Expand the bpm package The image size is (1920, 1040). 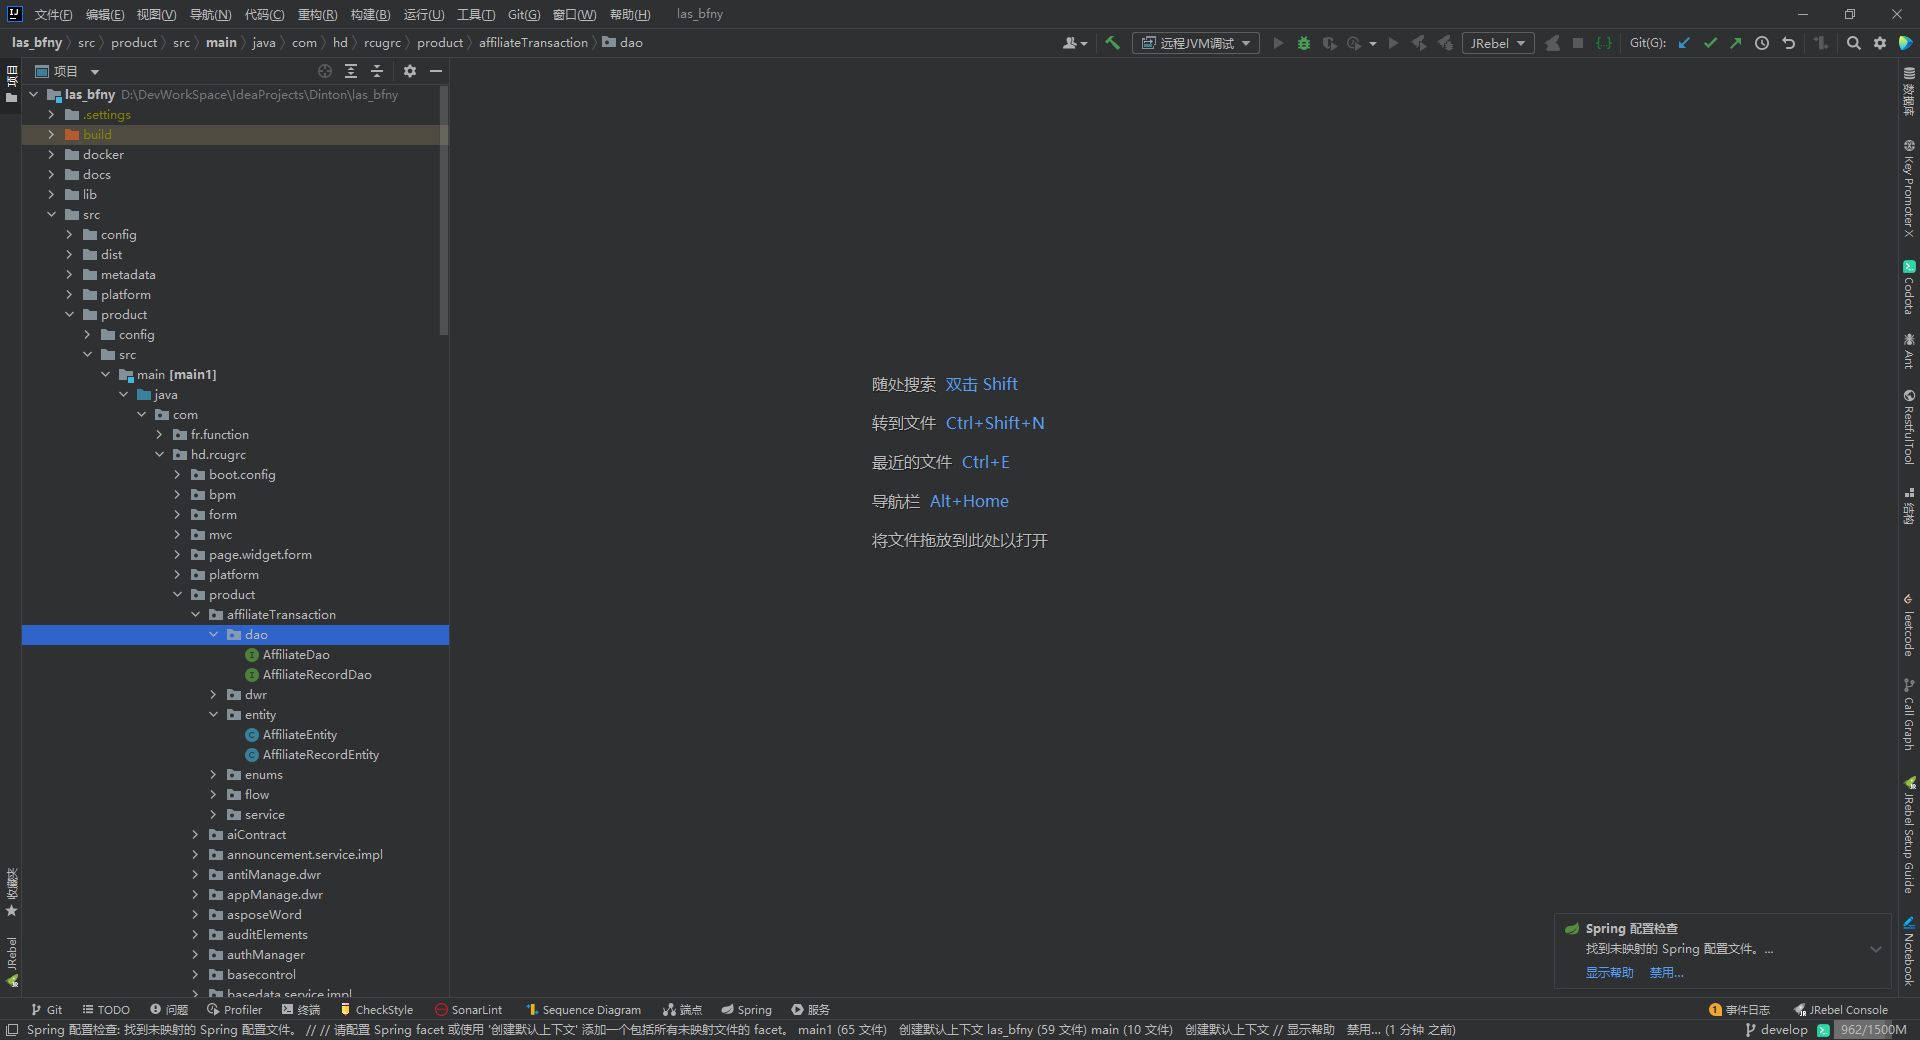point(177,495)
